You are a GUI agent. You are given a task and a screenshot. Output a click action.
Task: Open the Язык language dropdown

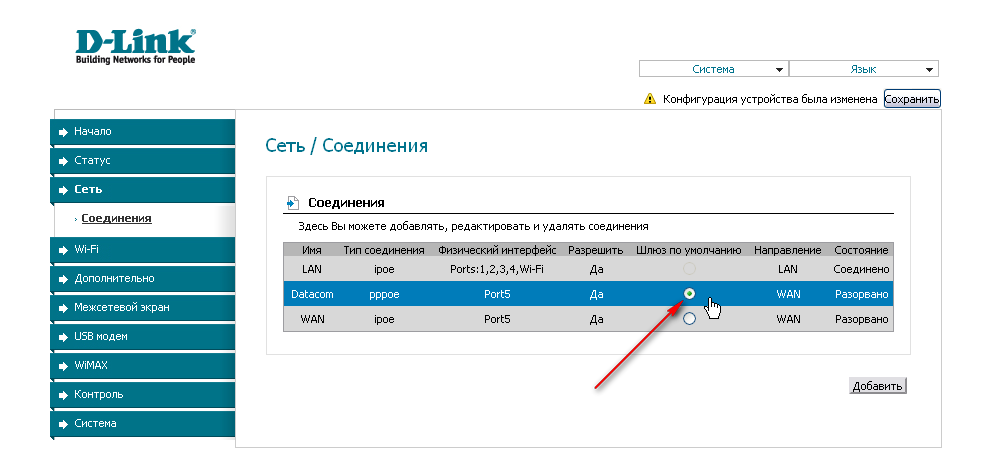[864, 69]
